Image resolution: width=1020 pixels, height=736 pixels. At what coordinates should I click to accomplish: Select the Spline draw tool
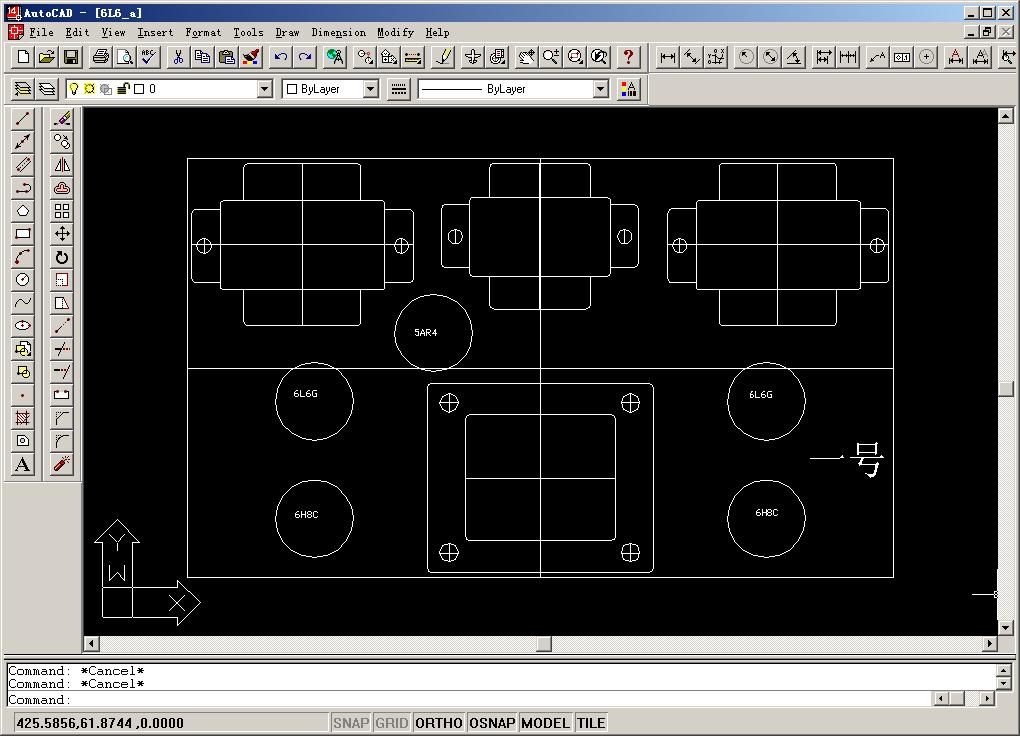(23, 303)
